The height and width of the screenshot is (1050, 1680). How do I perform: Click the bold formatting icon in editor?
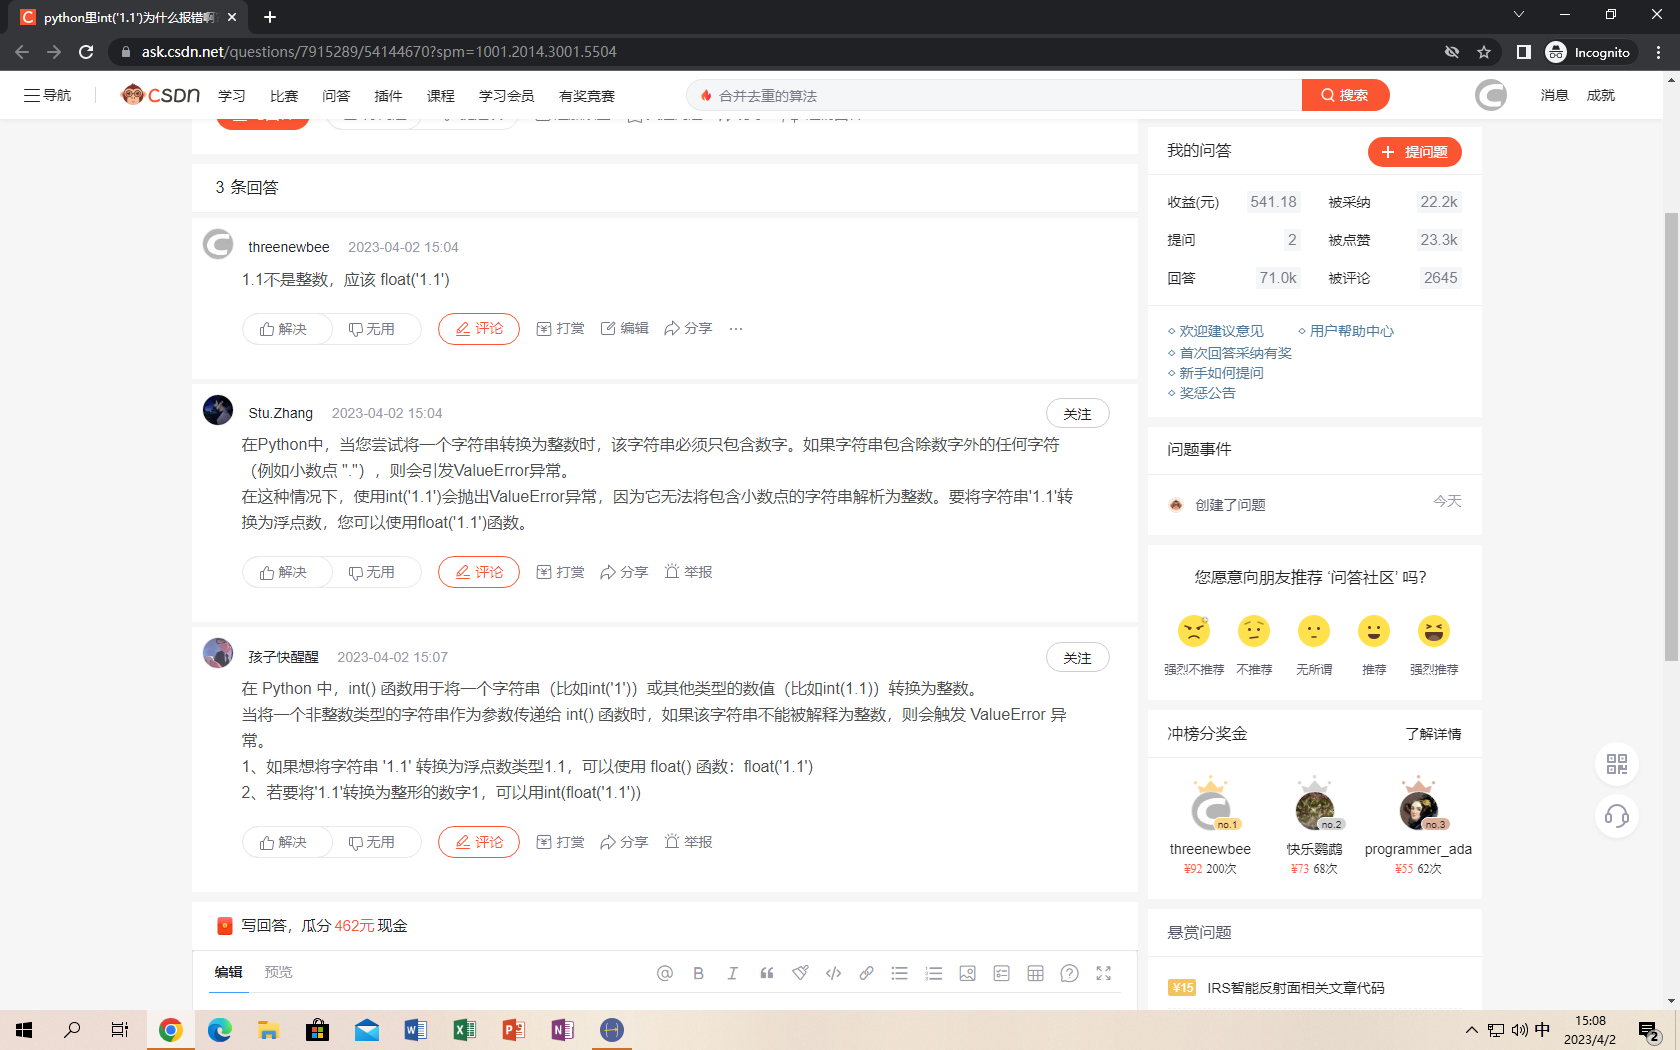pyautogui.click(x=698, y=973)
